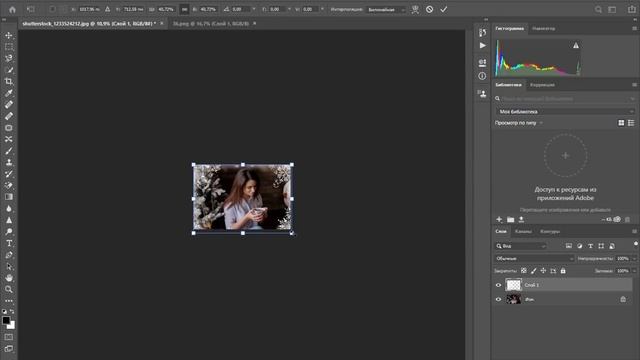Screen dimensions: 640x360
Task: Open the interpolation method dropdown
Action: 386,9
